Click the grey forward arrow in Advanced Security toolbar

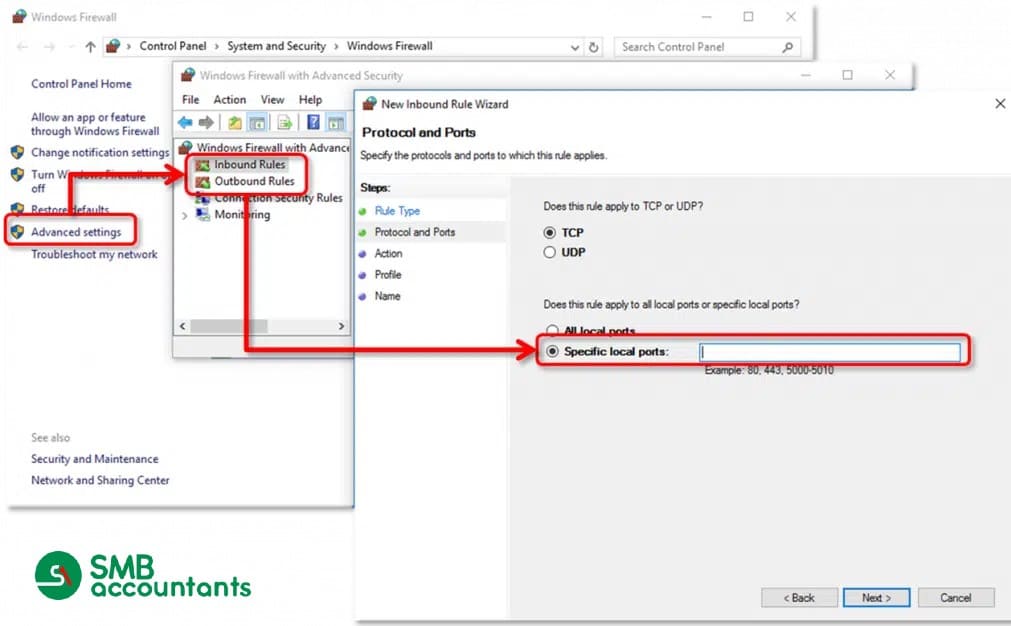(206, 122)
